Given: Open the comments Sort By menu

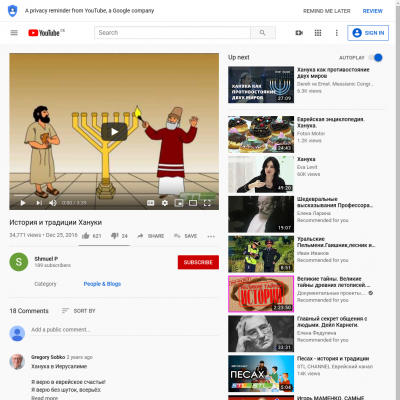Looking at the screenshot, I should click(78, 311).
